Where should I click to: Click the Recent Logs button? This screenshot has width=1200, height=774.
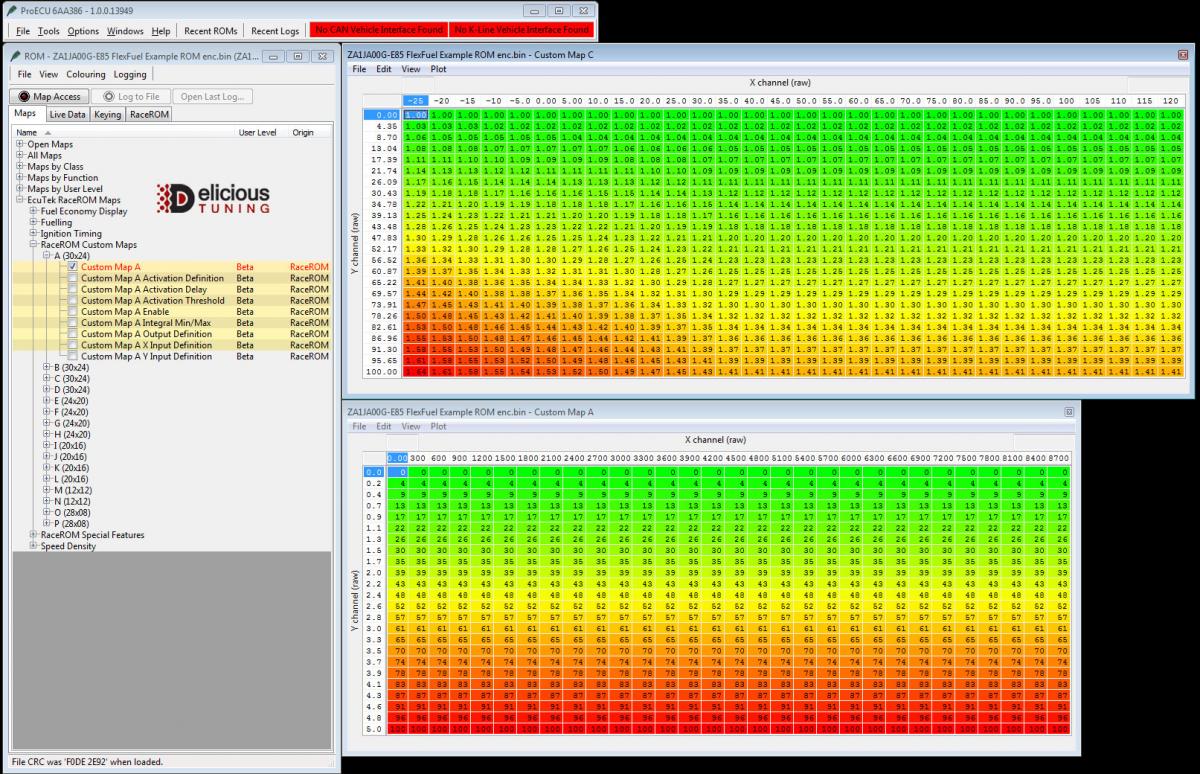[275, 31]
